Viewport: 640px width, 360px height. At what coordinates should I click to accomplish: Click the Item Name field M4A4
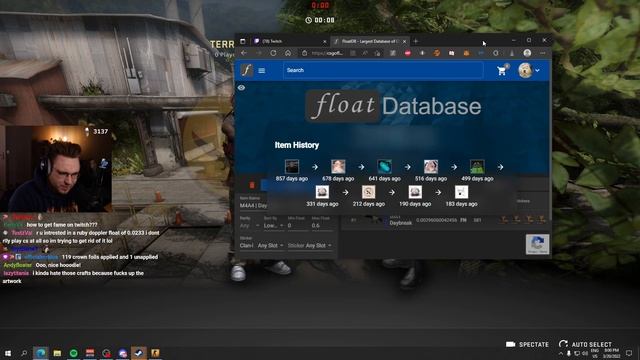[253, 205]
